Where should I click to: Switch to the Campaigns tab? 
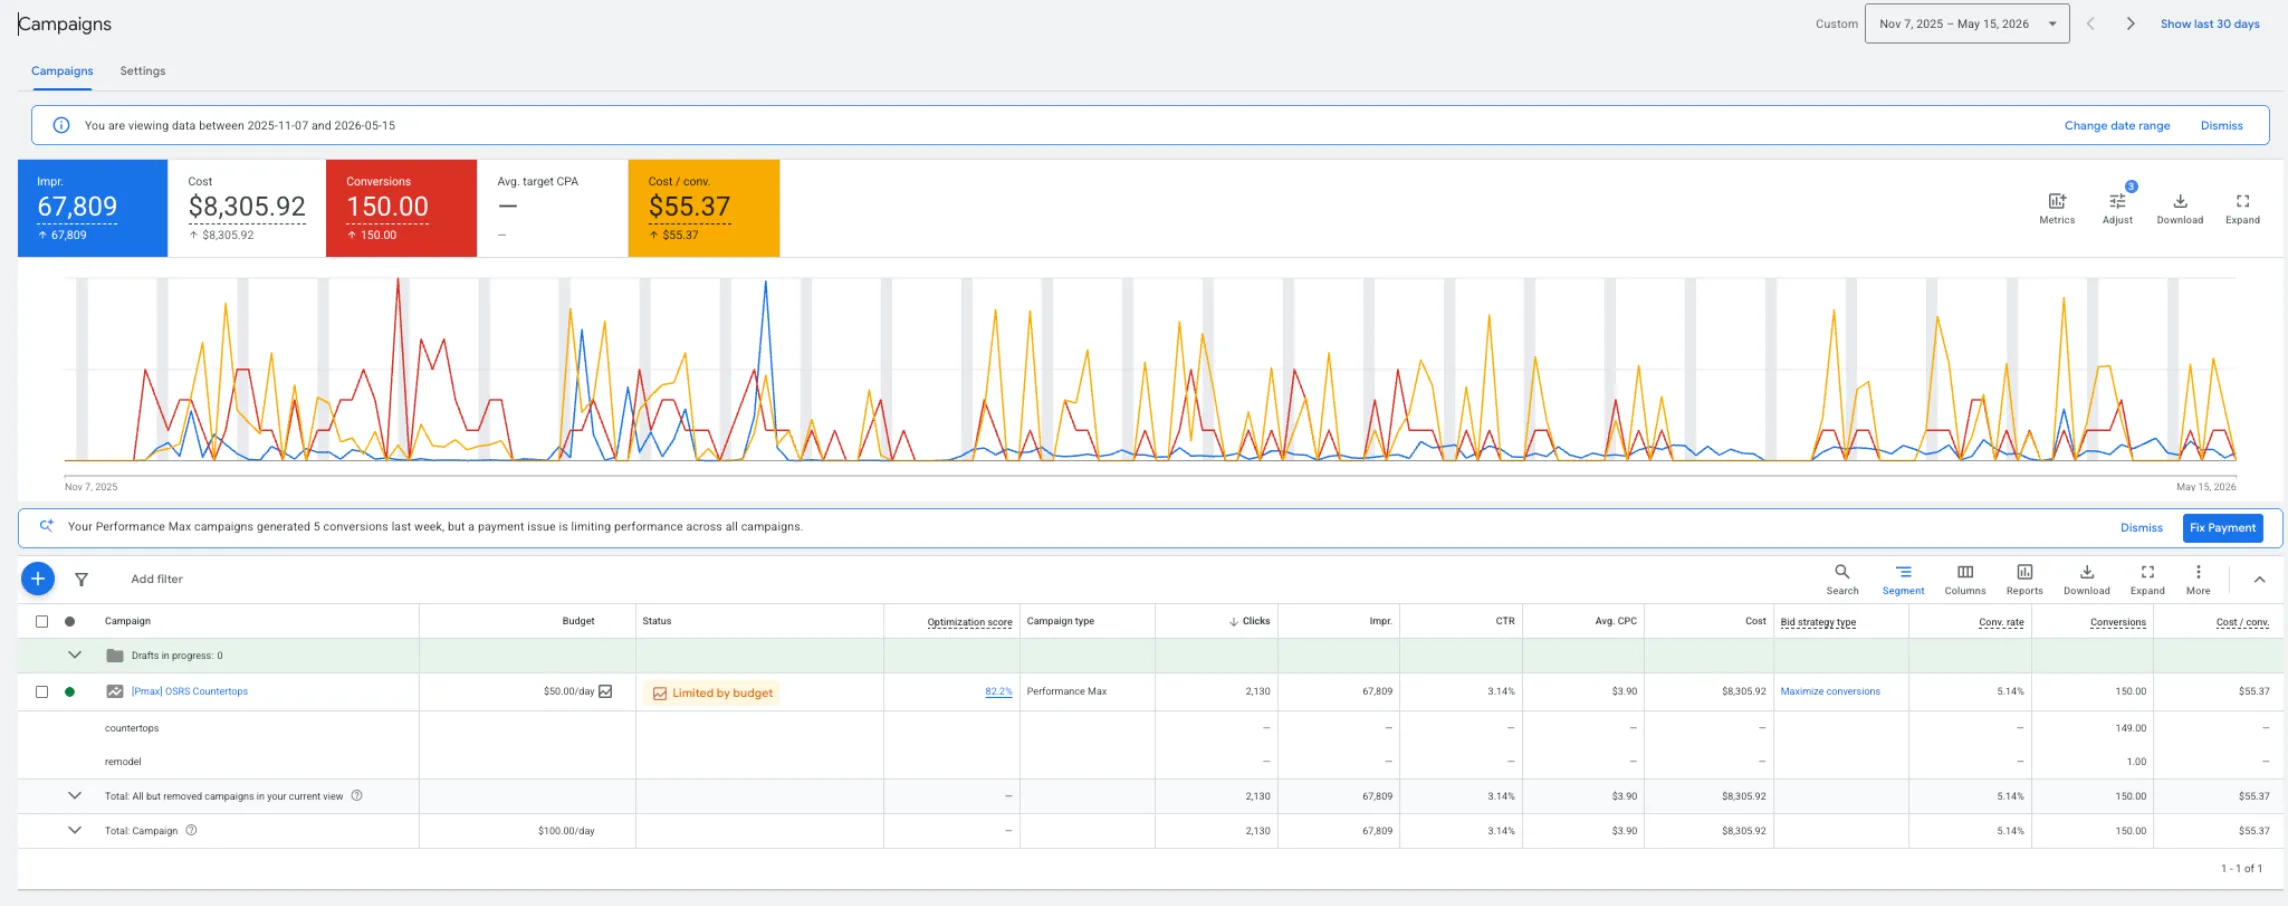click(x=62, y=71)
